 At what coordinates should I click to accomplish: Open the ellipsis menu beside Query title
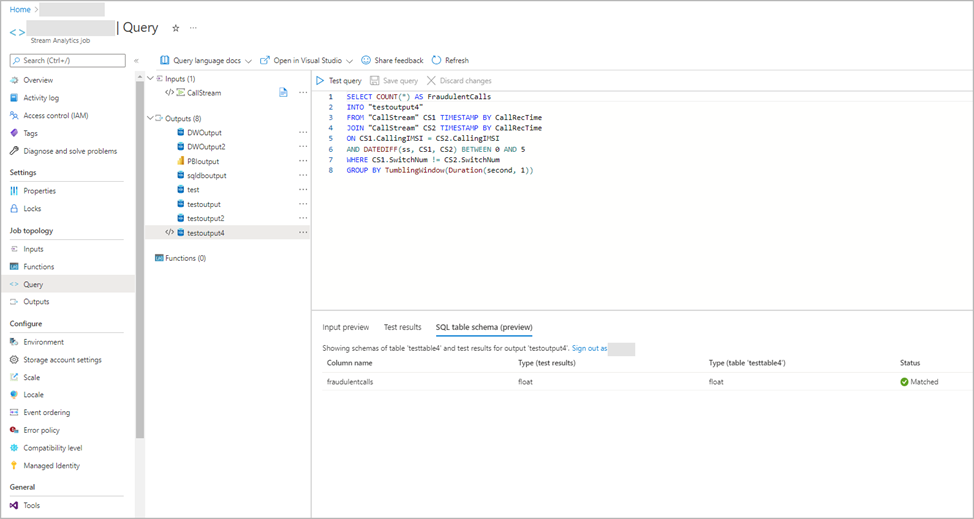tap(193, 28)
